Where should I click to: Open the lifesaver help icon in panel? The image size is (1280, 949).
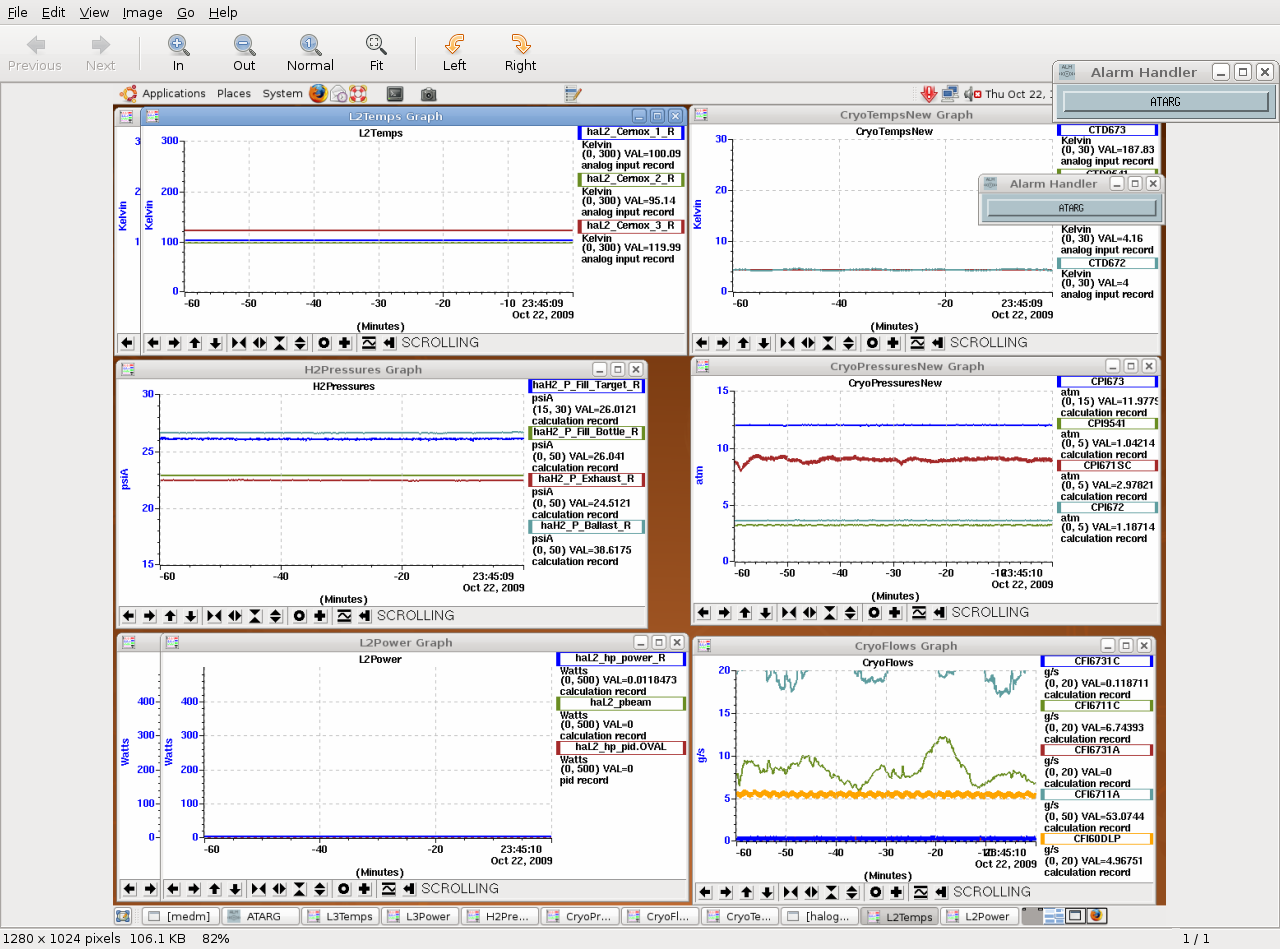point(359,94)
